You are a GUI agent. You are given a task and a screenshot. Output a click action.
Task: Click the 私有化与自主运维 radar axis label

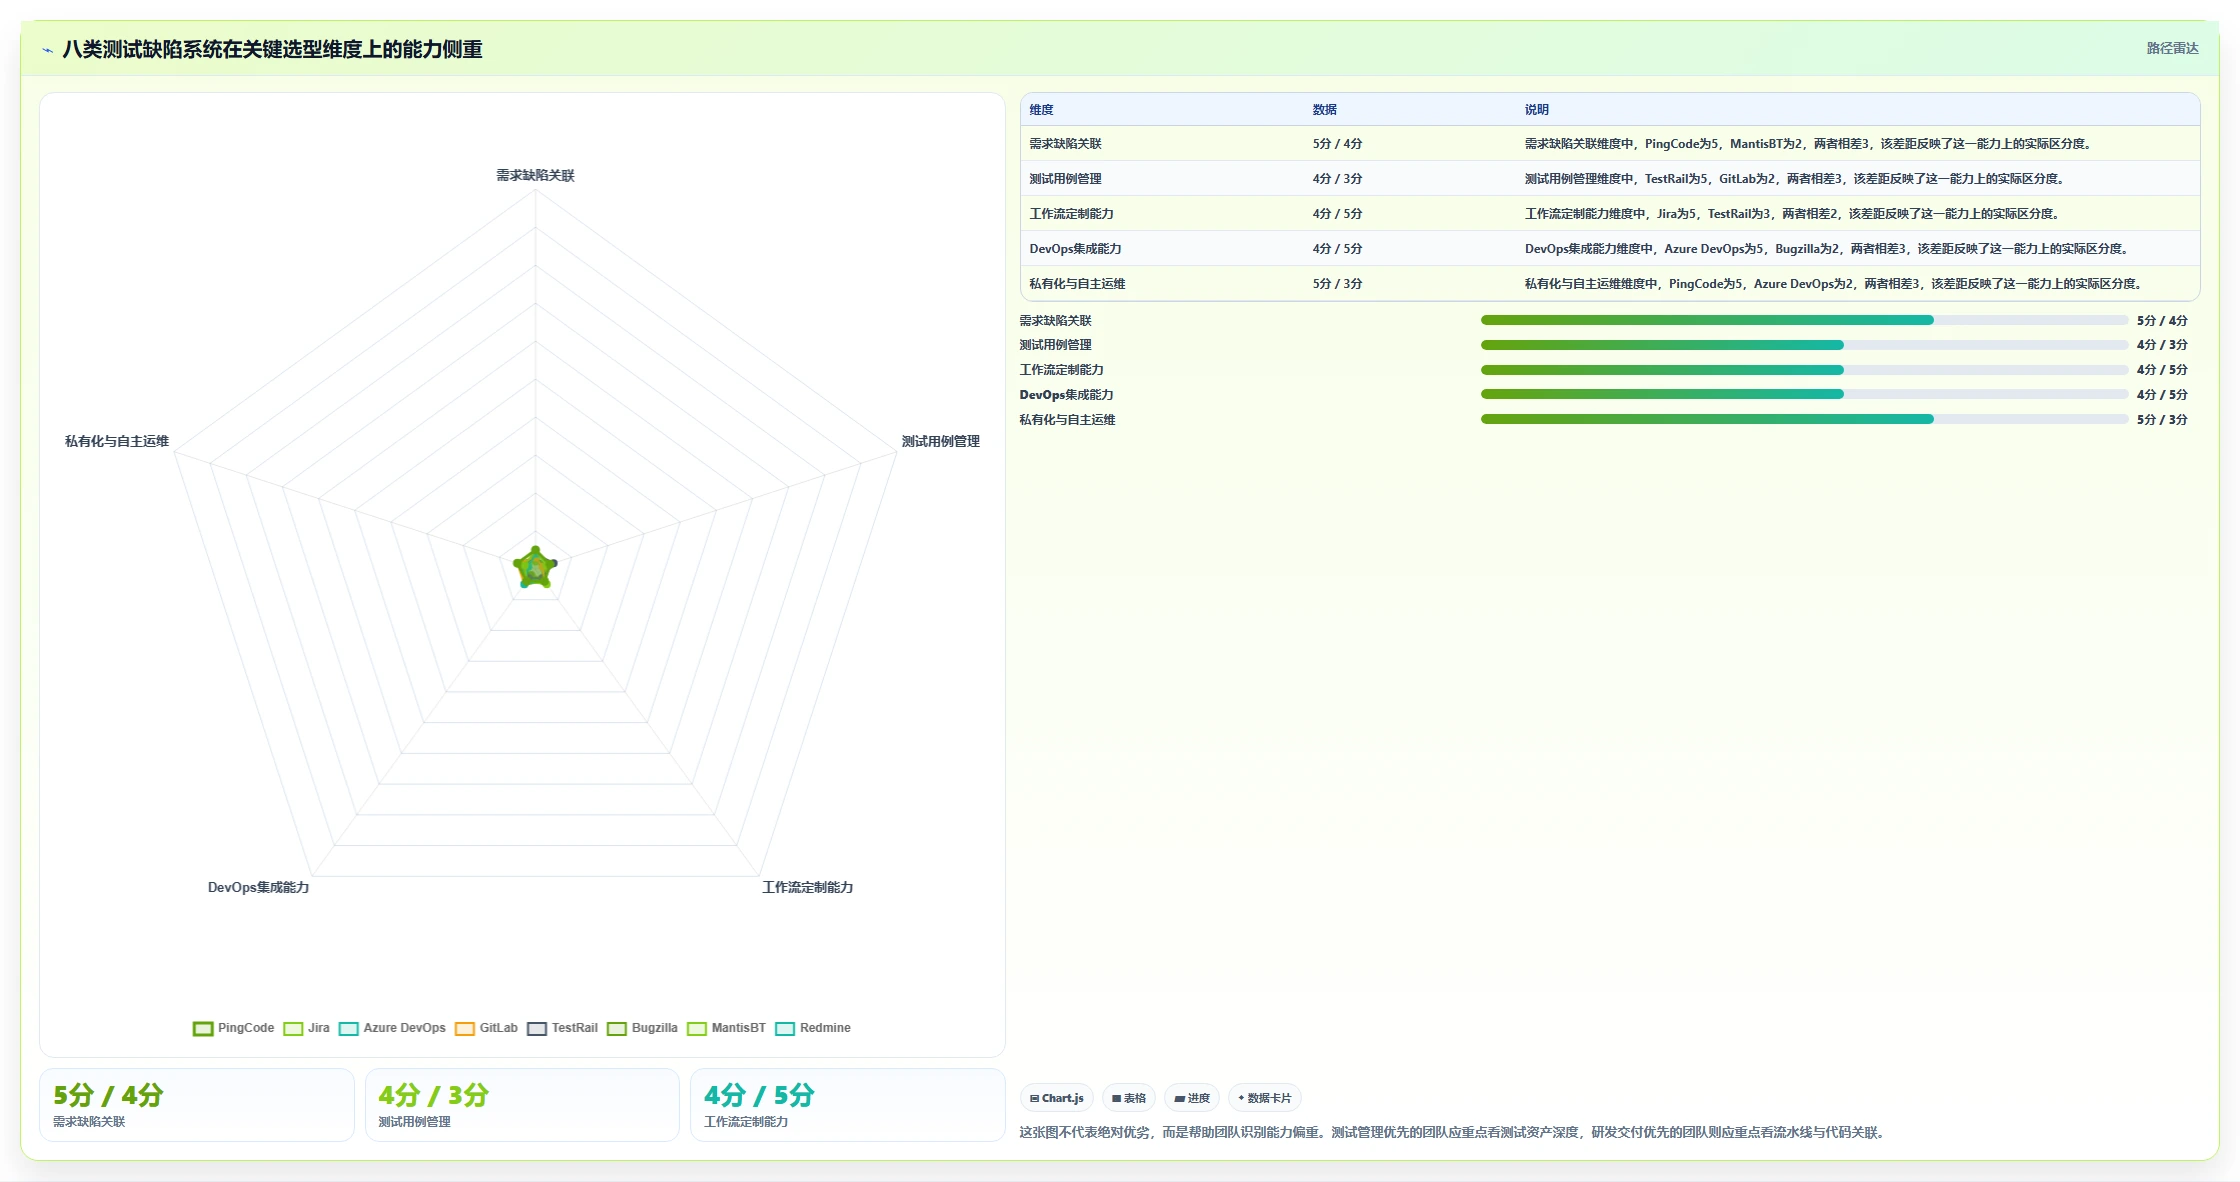click(117, 442)
